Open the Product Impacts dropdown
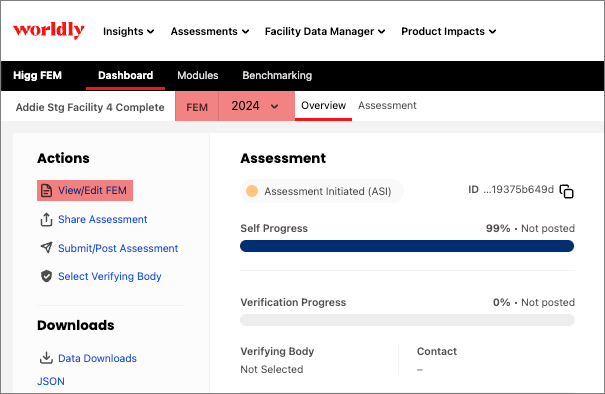605x394 pixels. click(x=449, y=31)
